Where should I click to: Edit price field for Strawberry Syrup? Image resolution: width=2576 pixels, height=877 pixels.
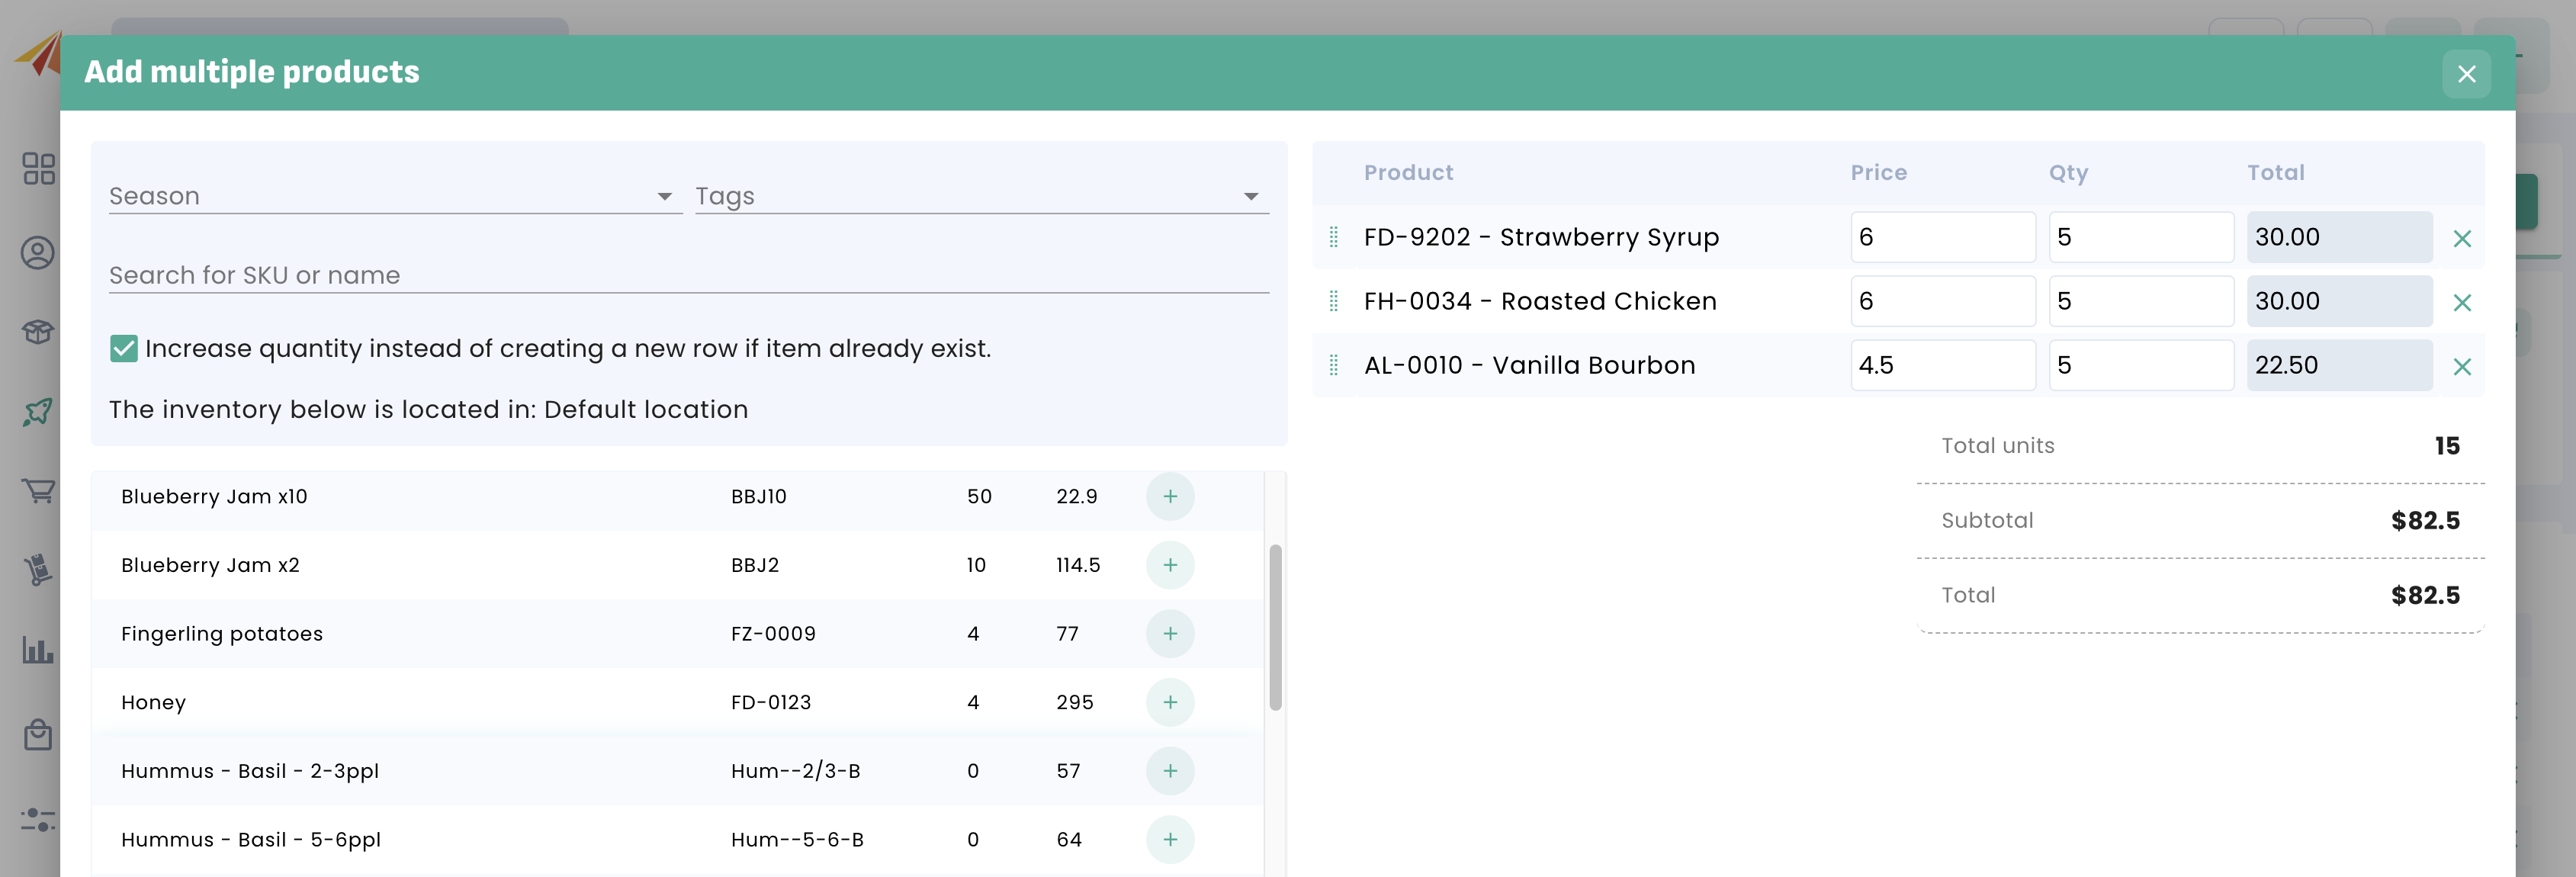(1941, 237)
